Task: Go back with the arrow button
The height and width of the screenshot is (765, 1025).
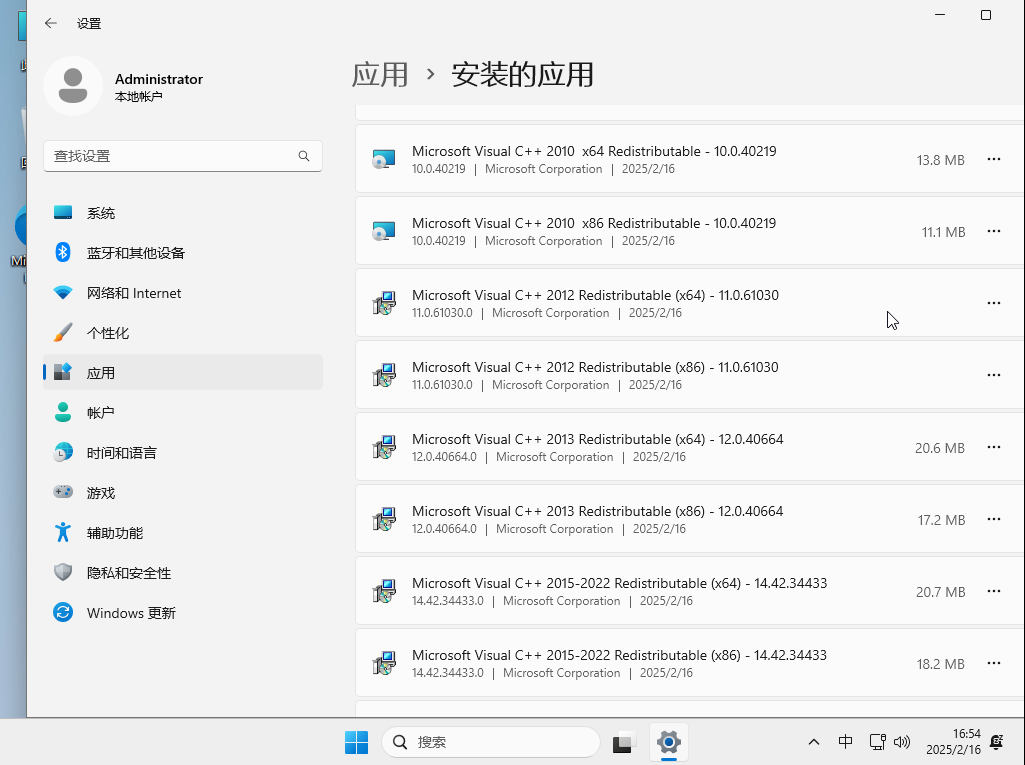Action: click(x=51, y=24)
